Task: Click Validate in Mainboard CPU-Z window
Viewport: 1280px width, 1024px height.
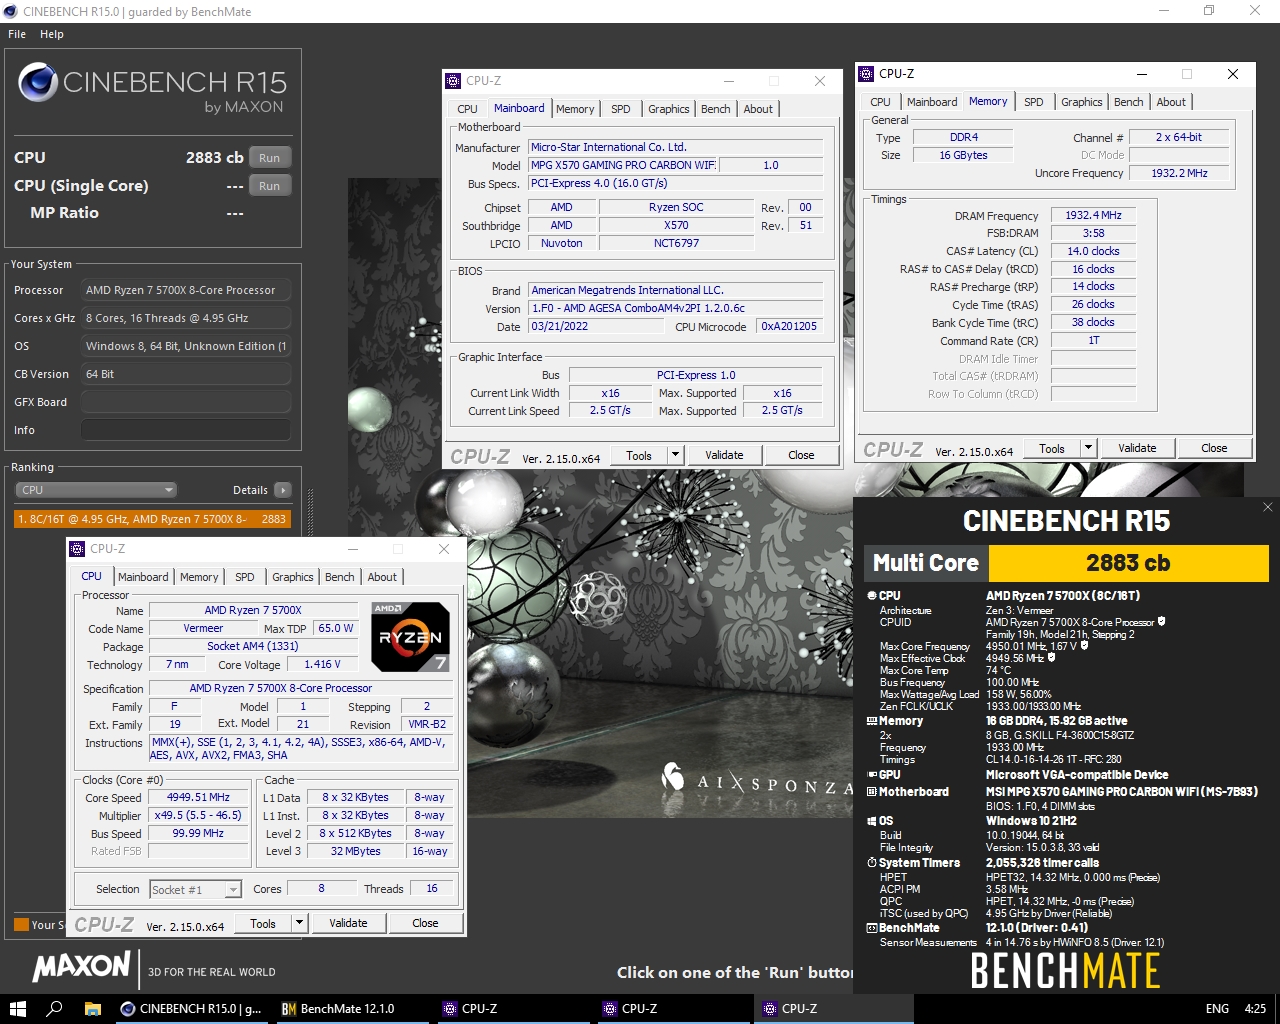Action: [724, 455]
